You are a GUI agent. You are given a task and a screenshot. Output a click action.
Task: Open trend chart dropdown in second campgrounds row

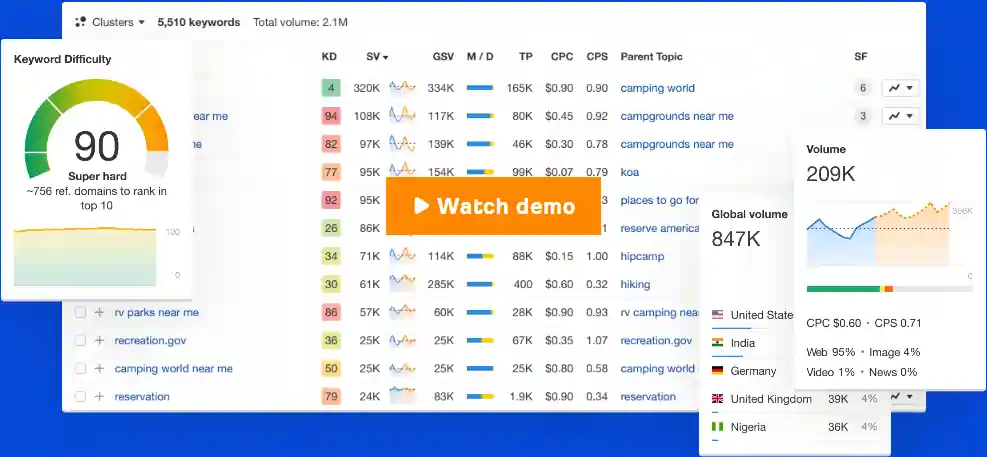click(900, 116)
